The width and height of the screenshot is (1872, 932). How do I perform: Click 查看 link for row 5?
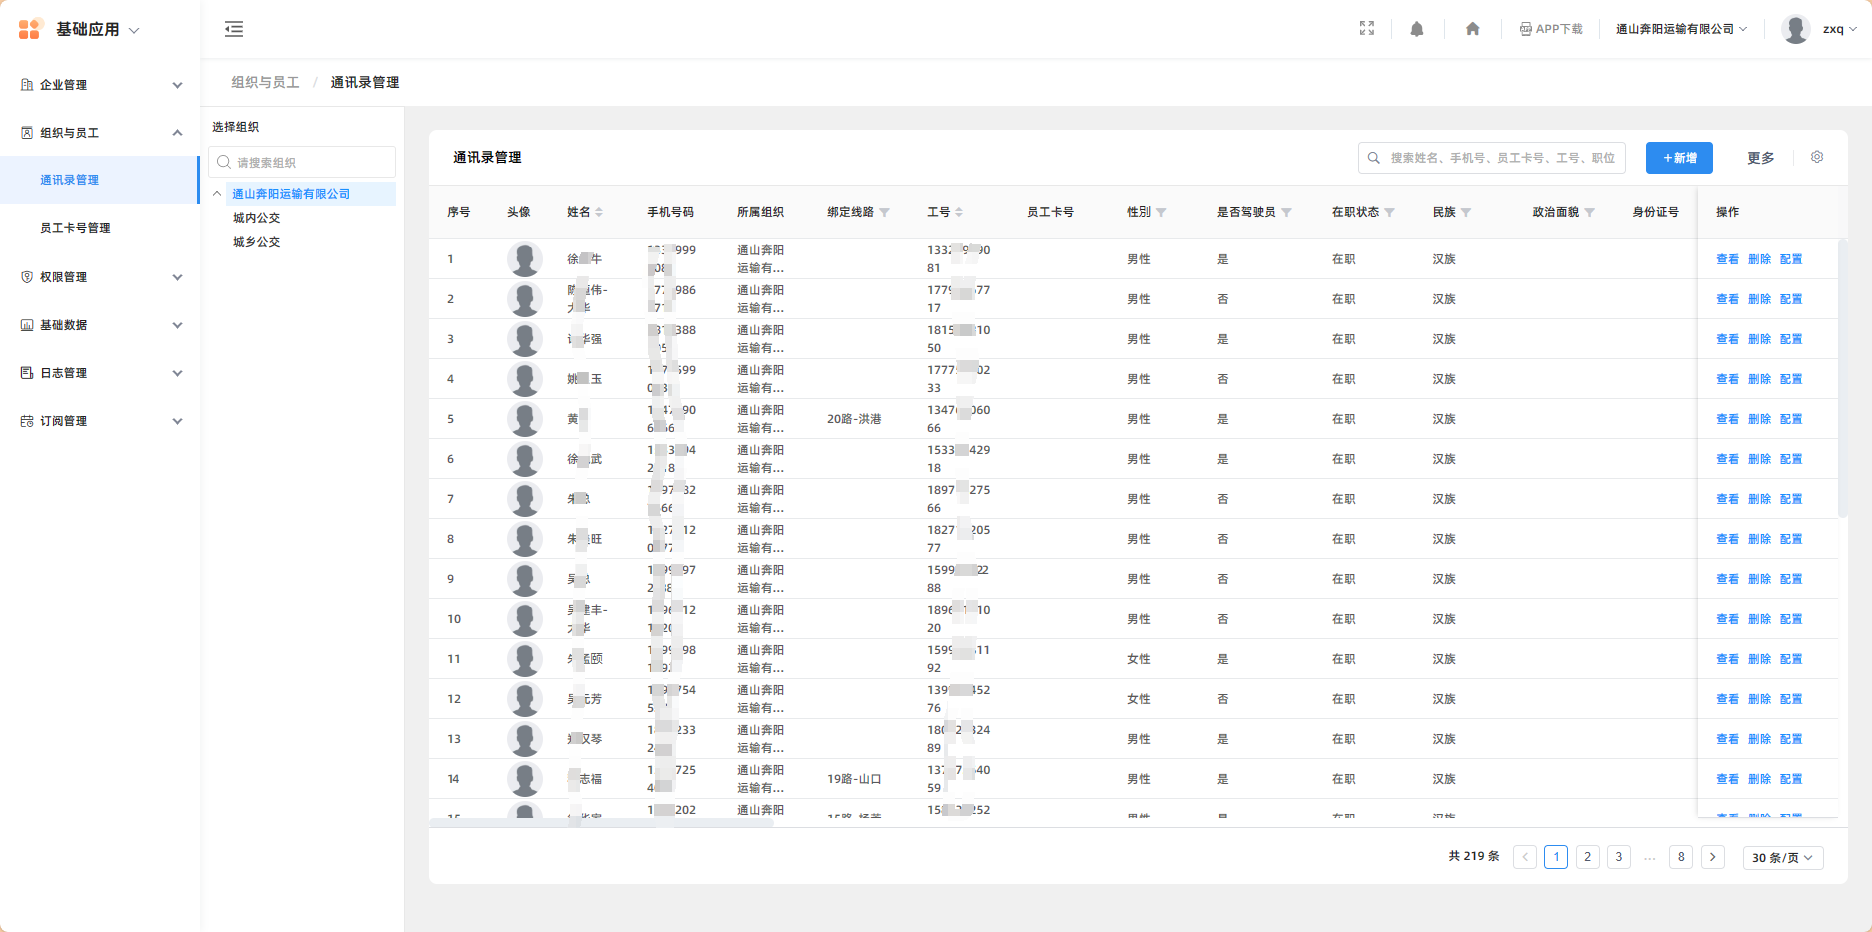(1727, 419)
